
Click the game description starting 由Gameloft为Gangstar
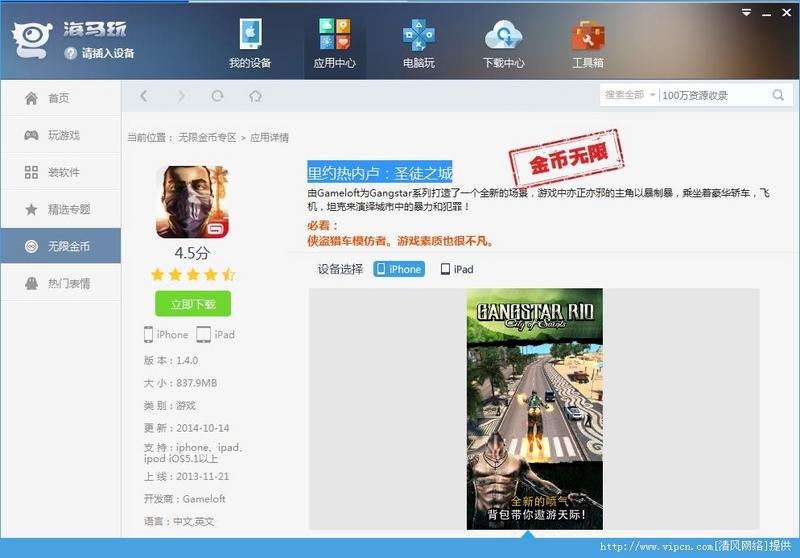click(538, 199)
